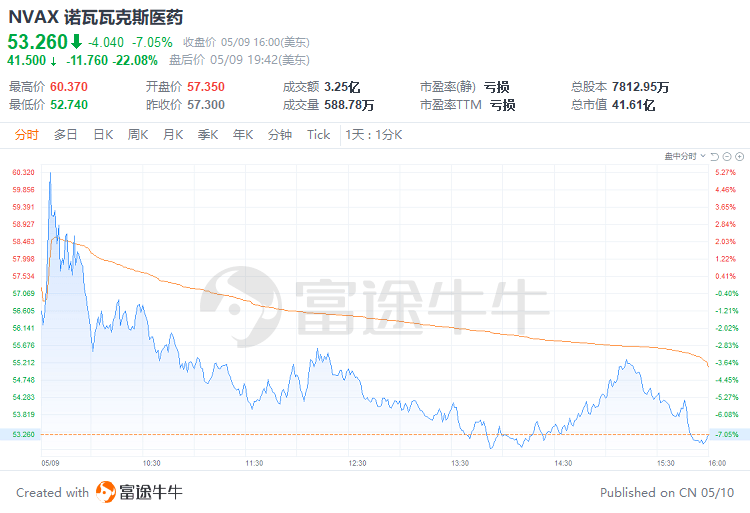Click the -22.08% after-hours change
This screenshot has width=750, height=513.
(135, 60)
